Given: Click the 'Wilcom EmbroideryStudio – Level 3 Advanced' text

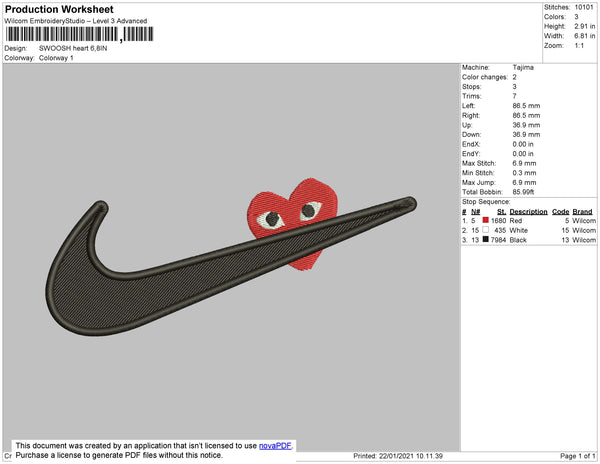Looking at the screenshot, I should (76, 21).
